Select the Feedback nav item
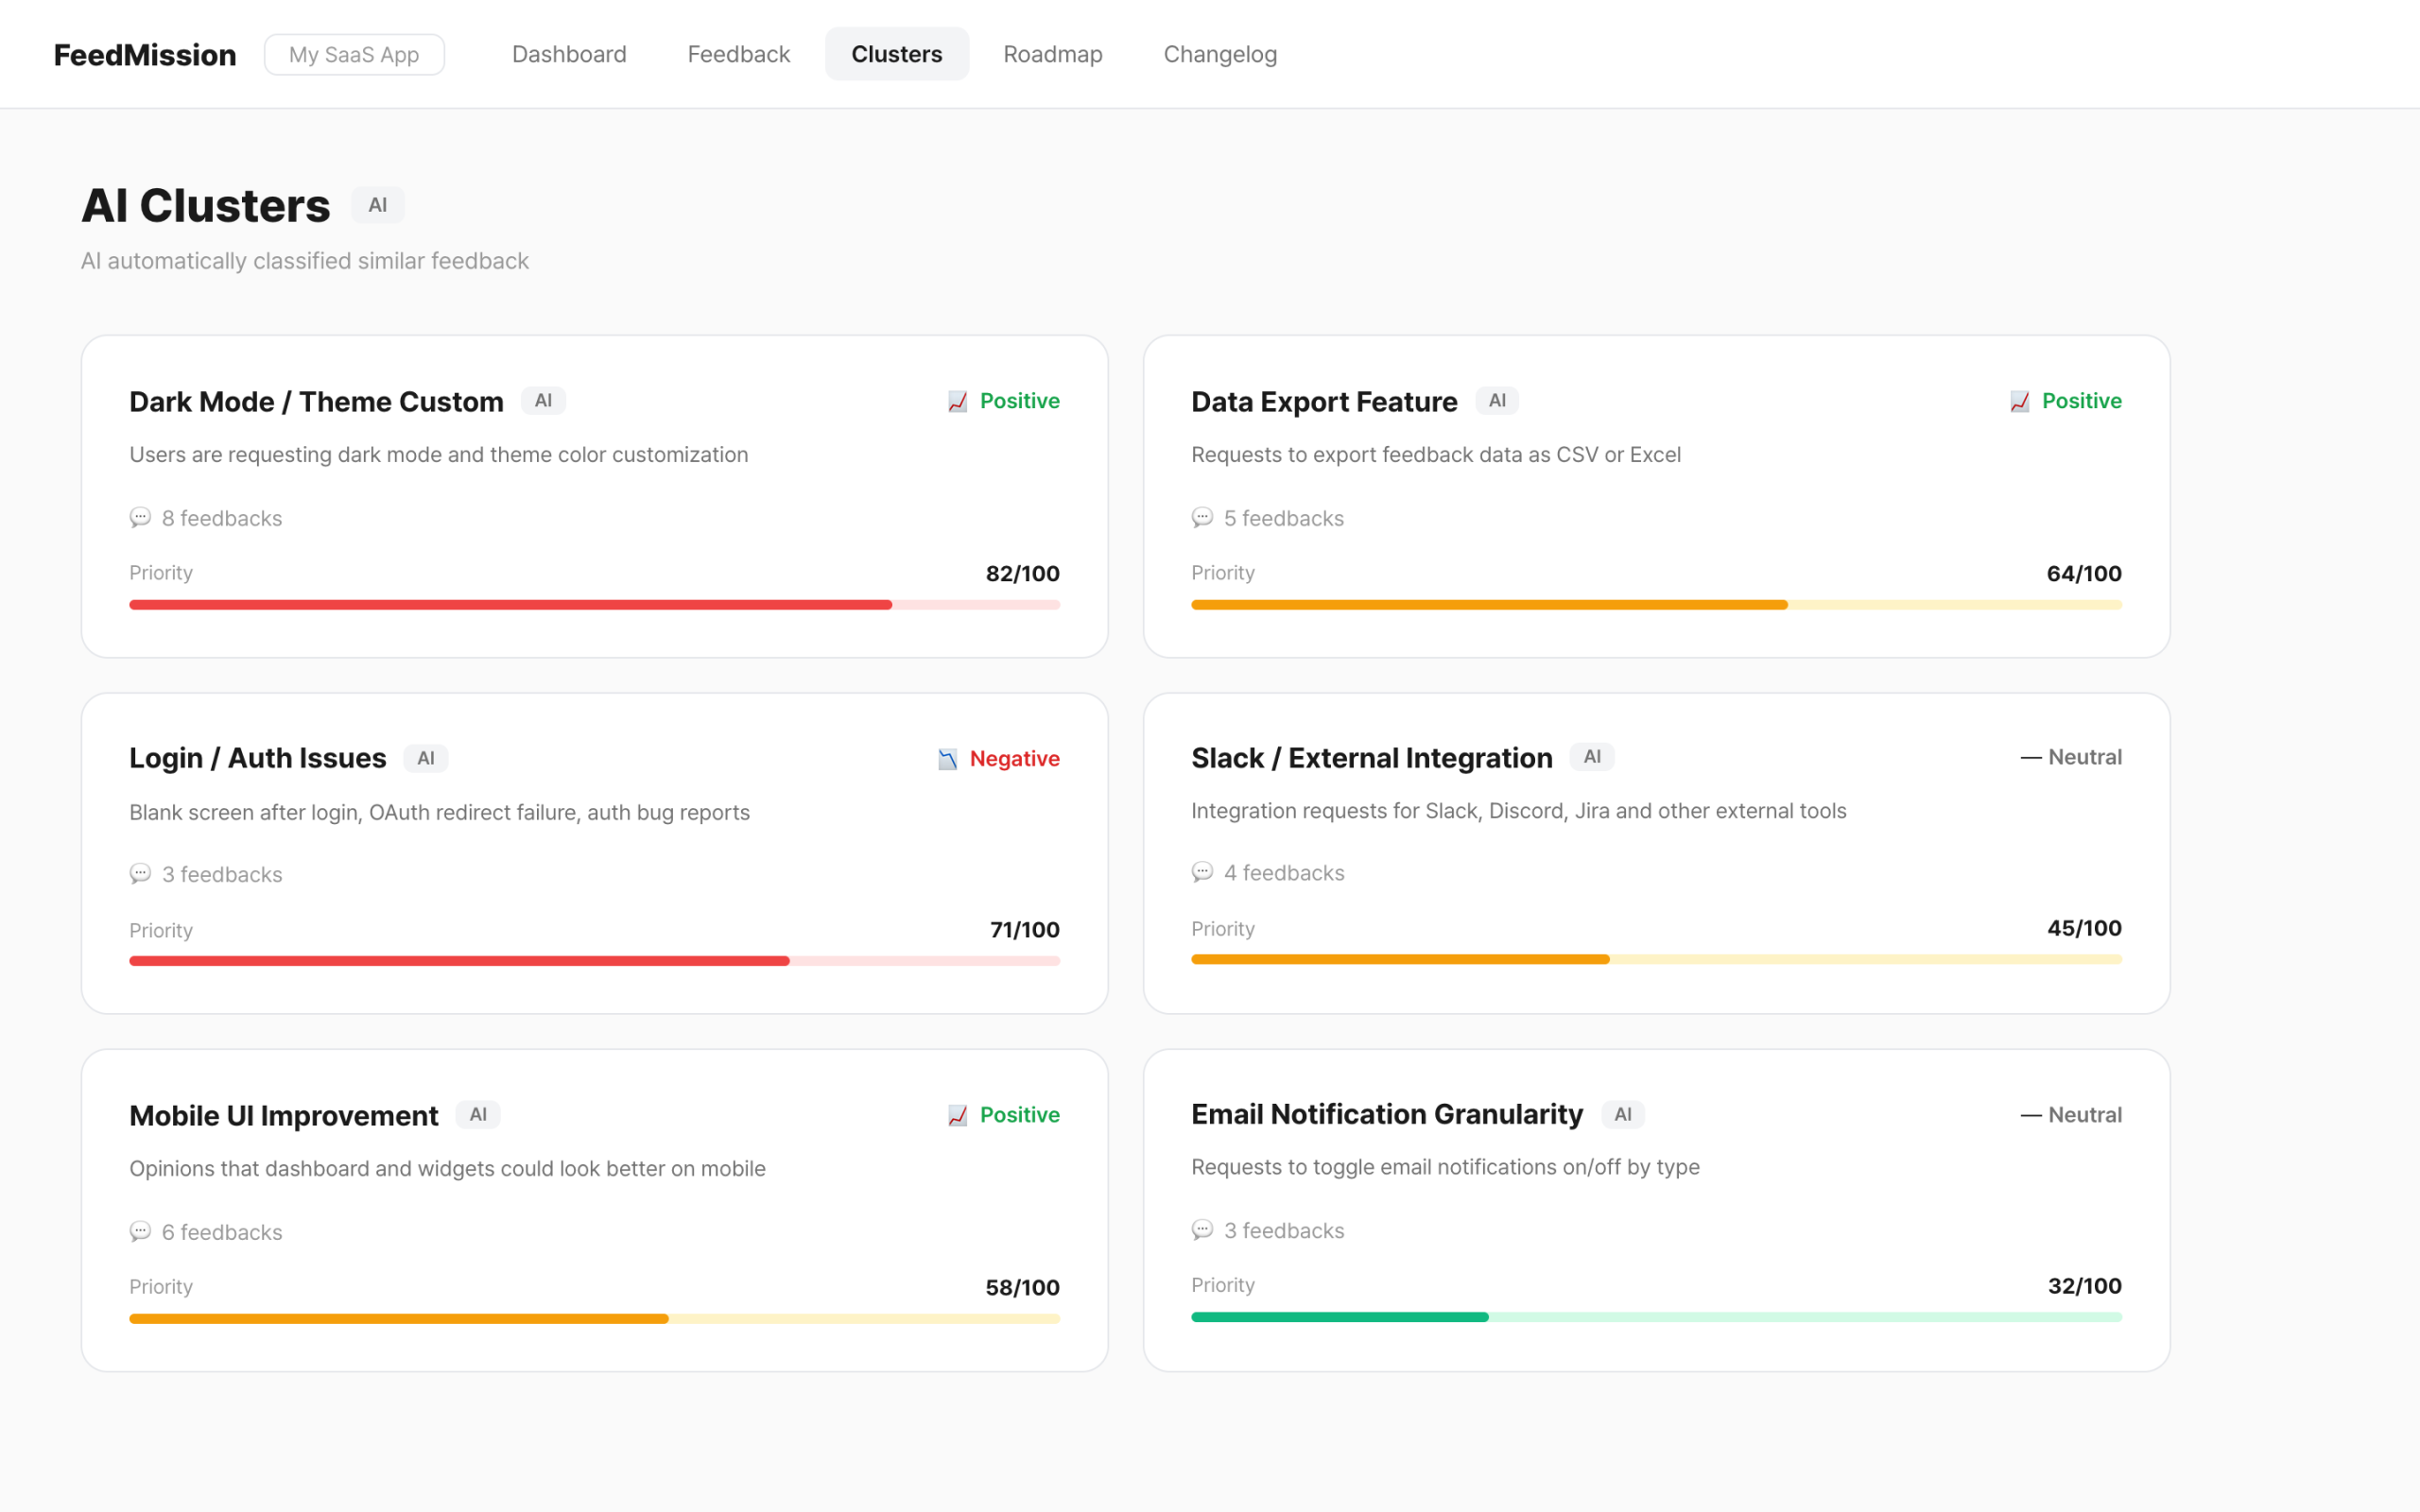Viewport: 2420px width, 1512px height. (738, 54)
